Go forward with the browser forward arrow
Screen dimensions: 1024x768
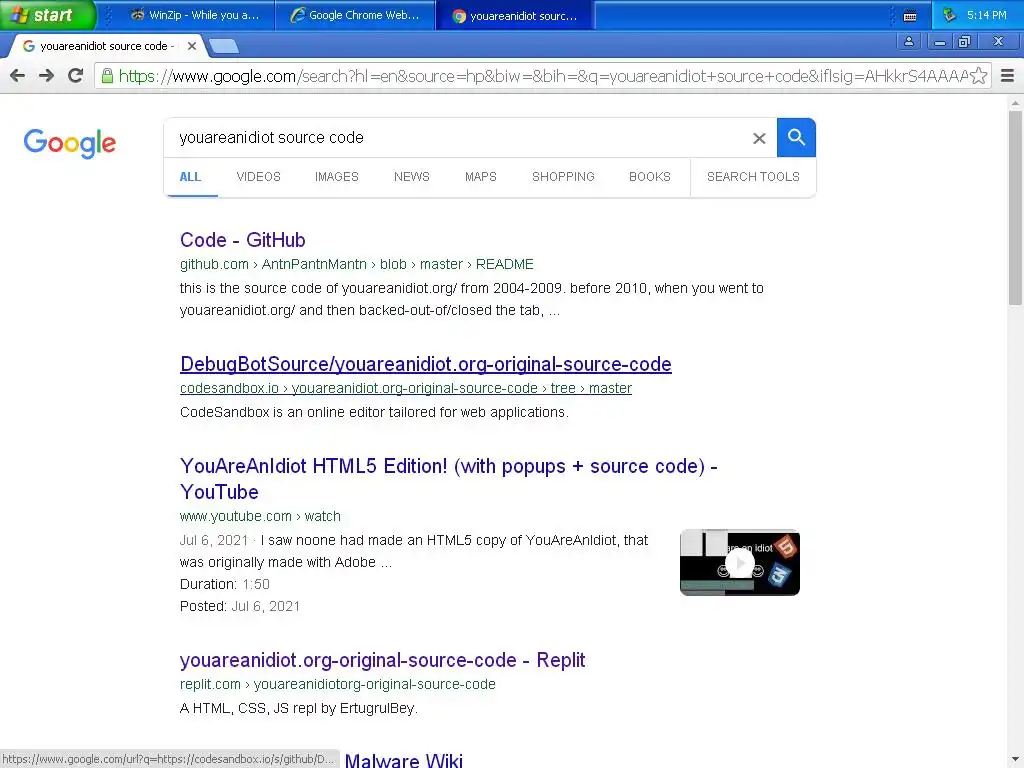click(46, 76)
